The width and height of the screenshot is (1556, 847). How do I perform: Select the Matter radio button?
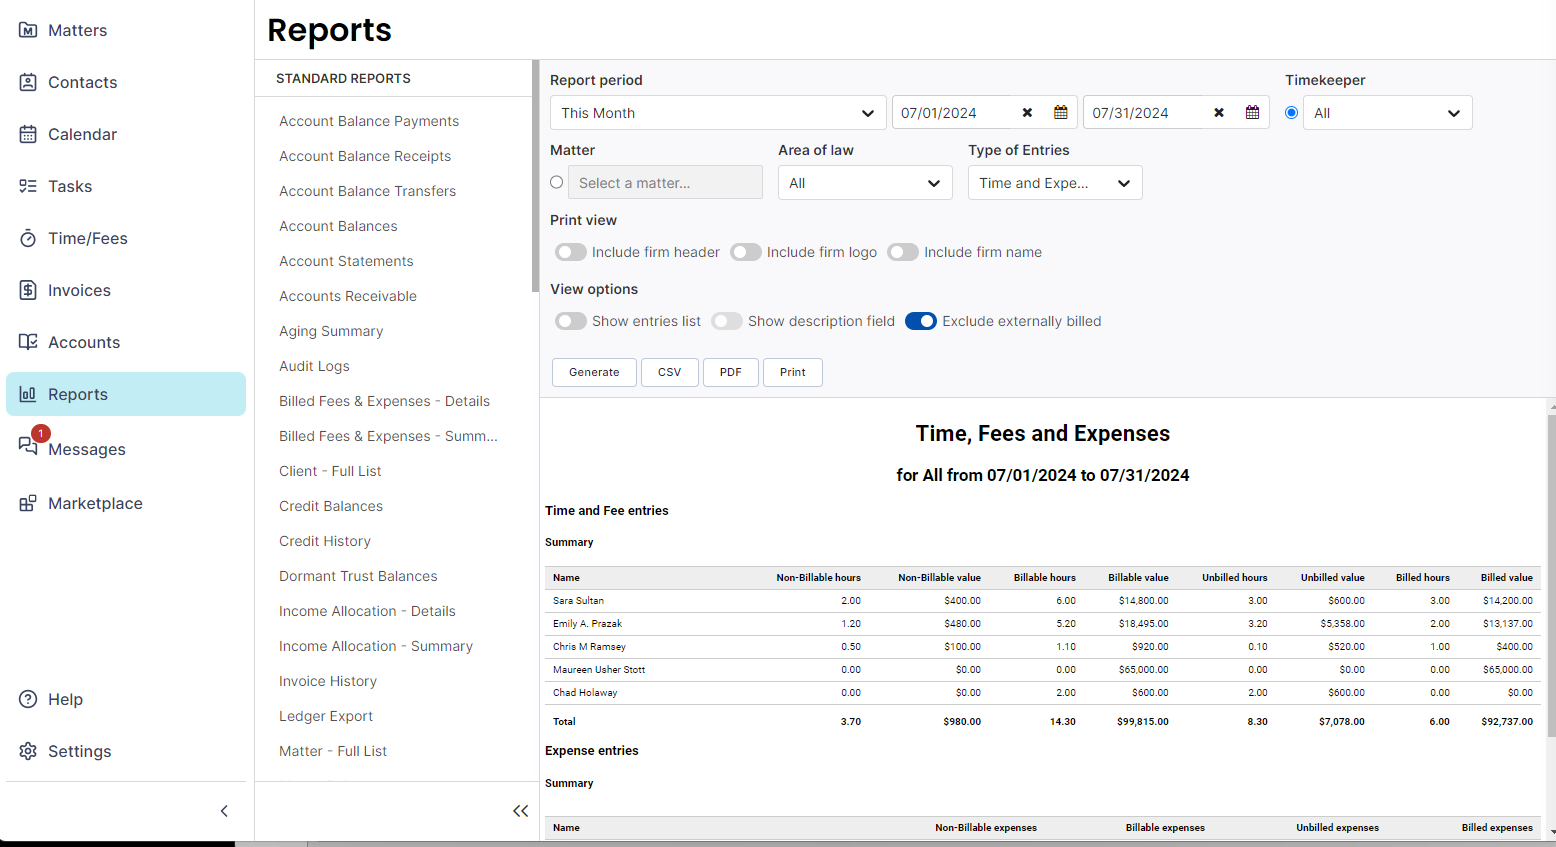557,182
